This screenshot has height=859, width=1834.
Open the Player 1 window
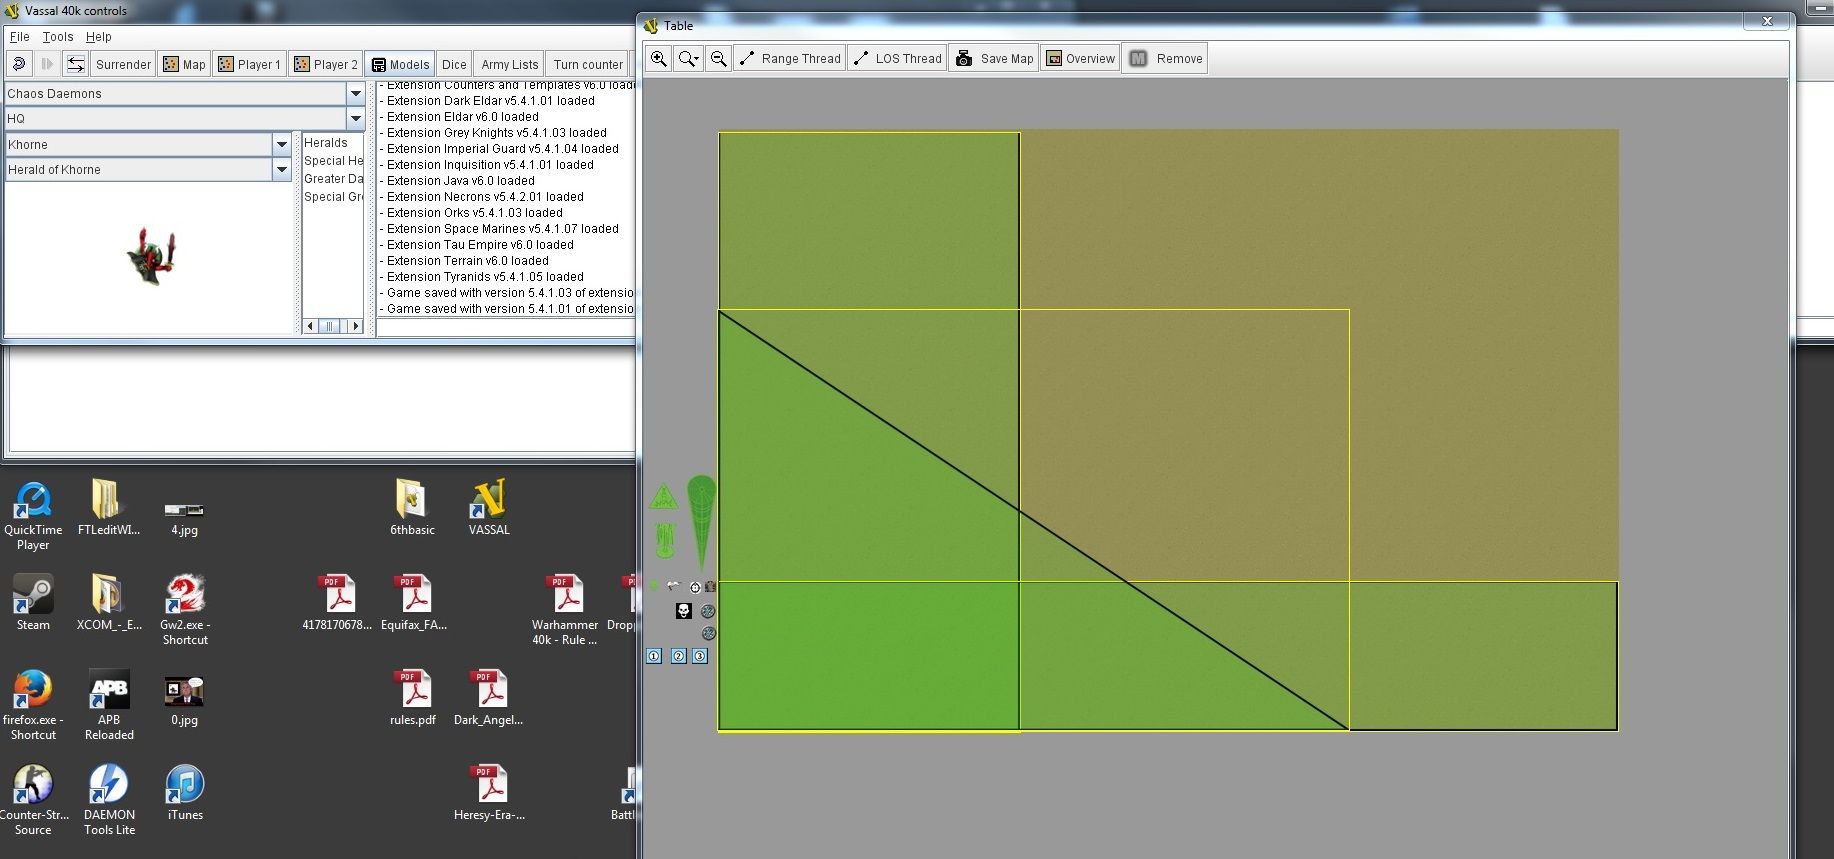(x=250, y=64)
